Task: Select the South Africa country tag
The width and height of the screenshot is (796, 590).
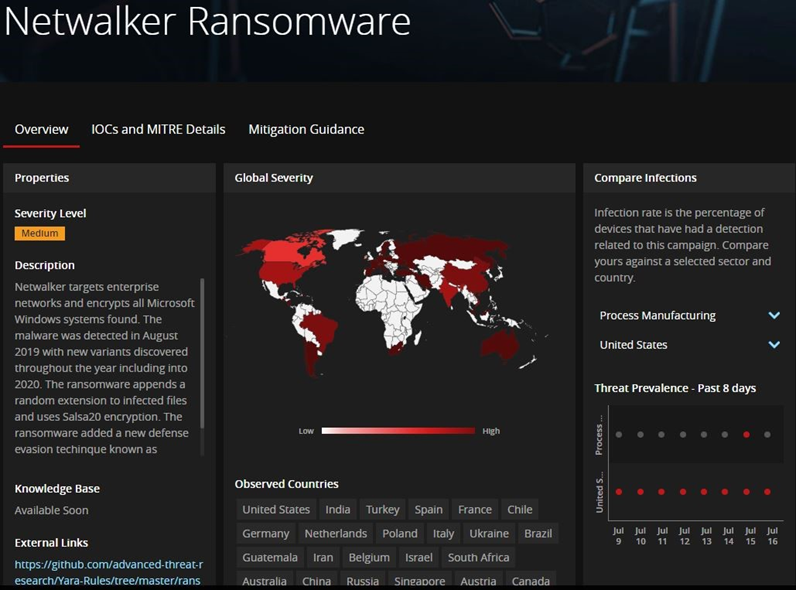Action: (478, 557)
